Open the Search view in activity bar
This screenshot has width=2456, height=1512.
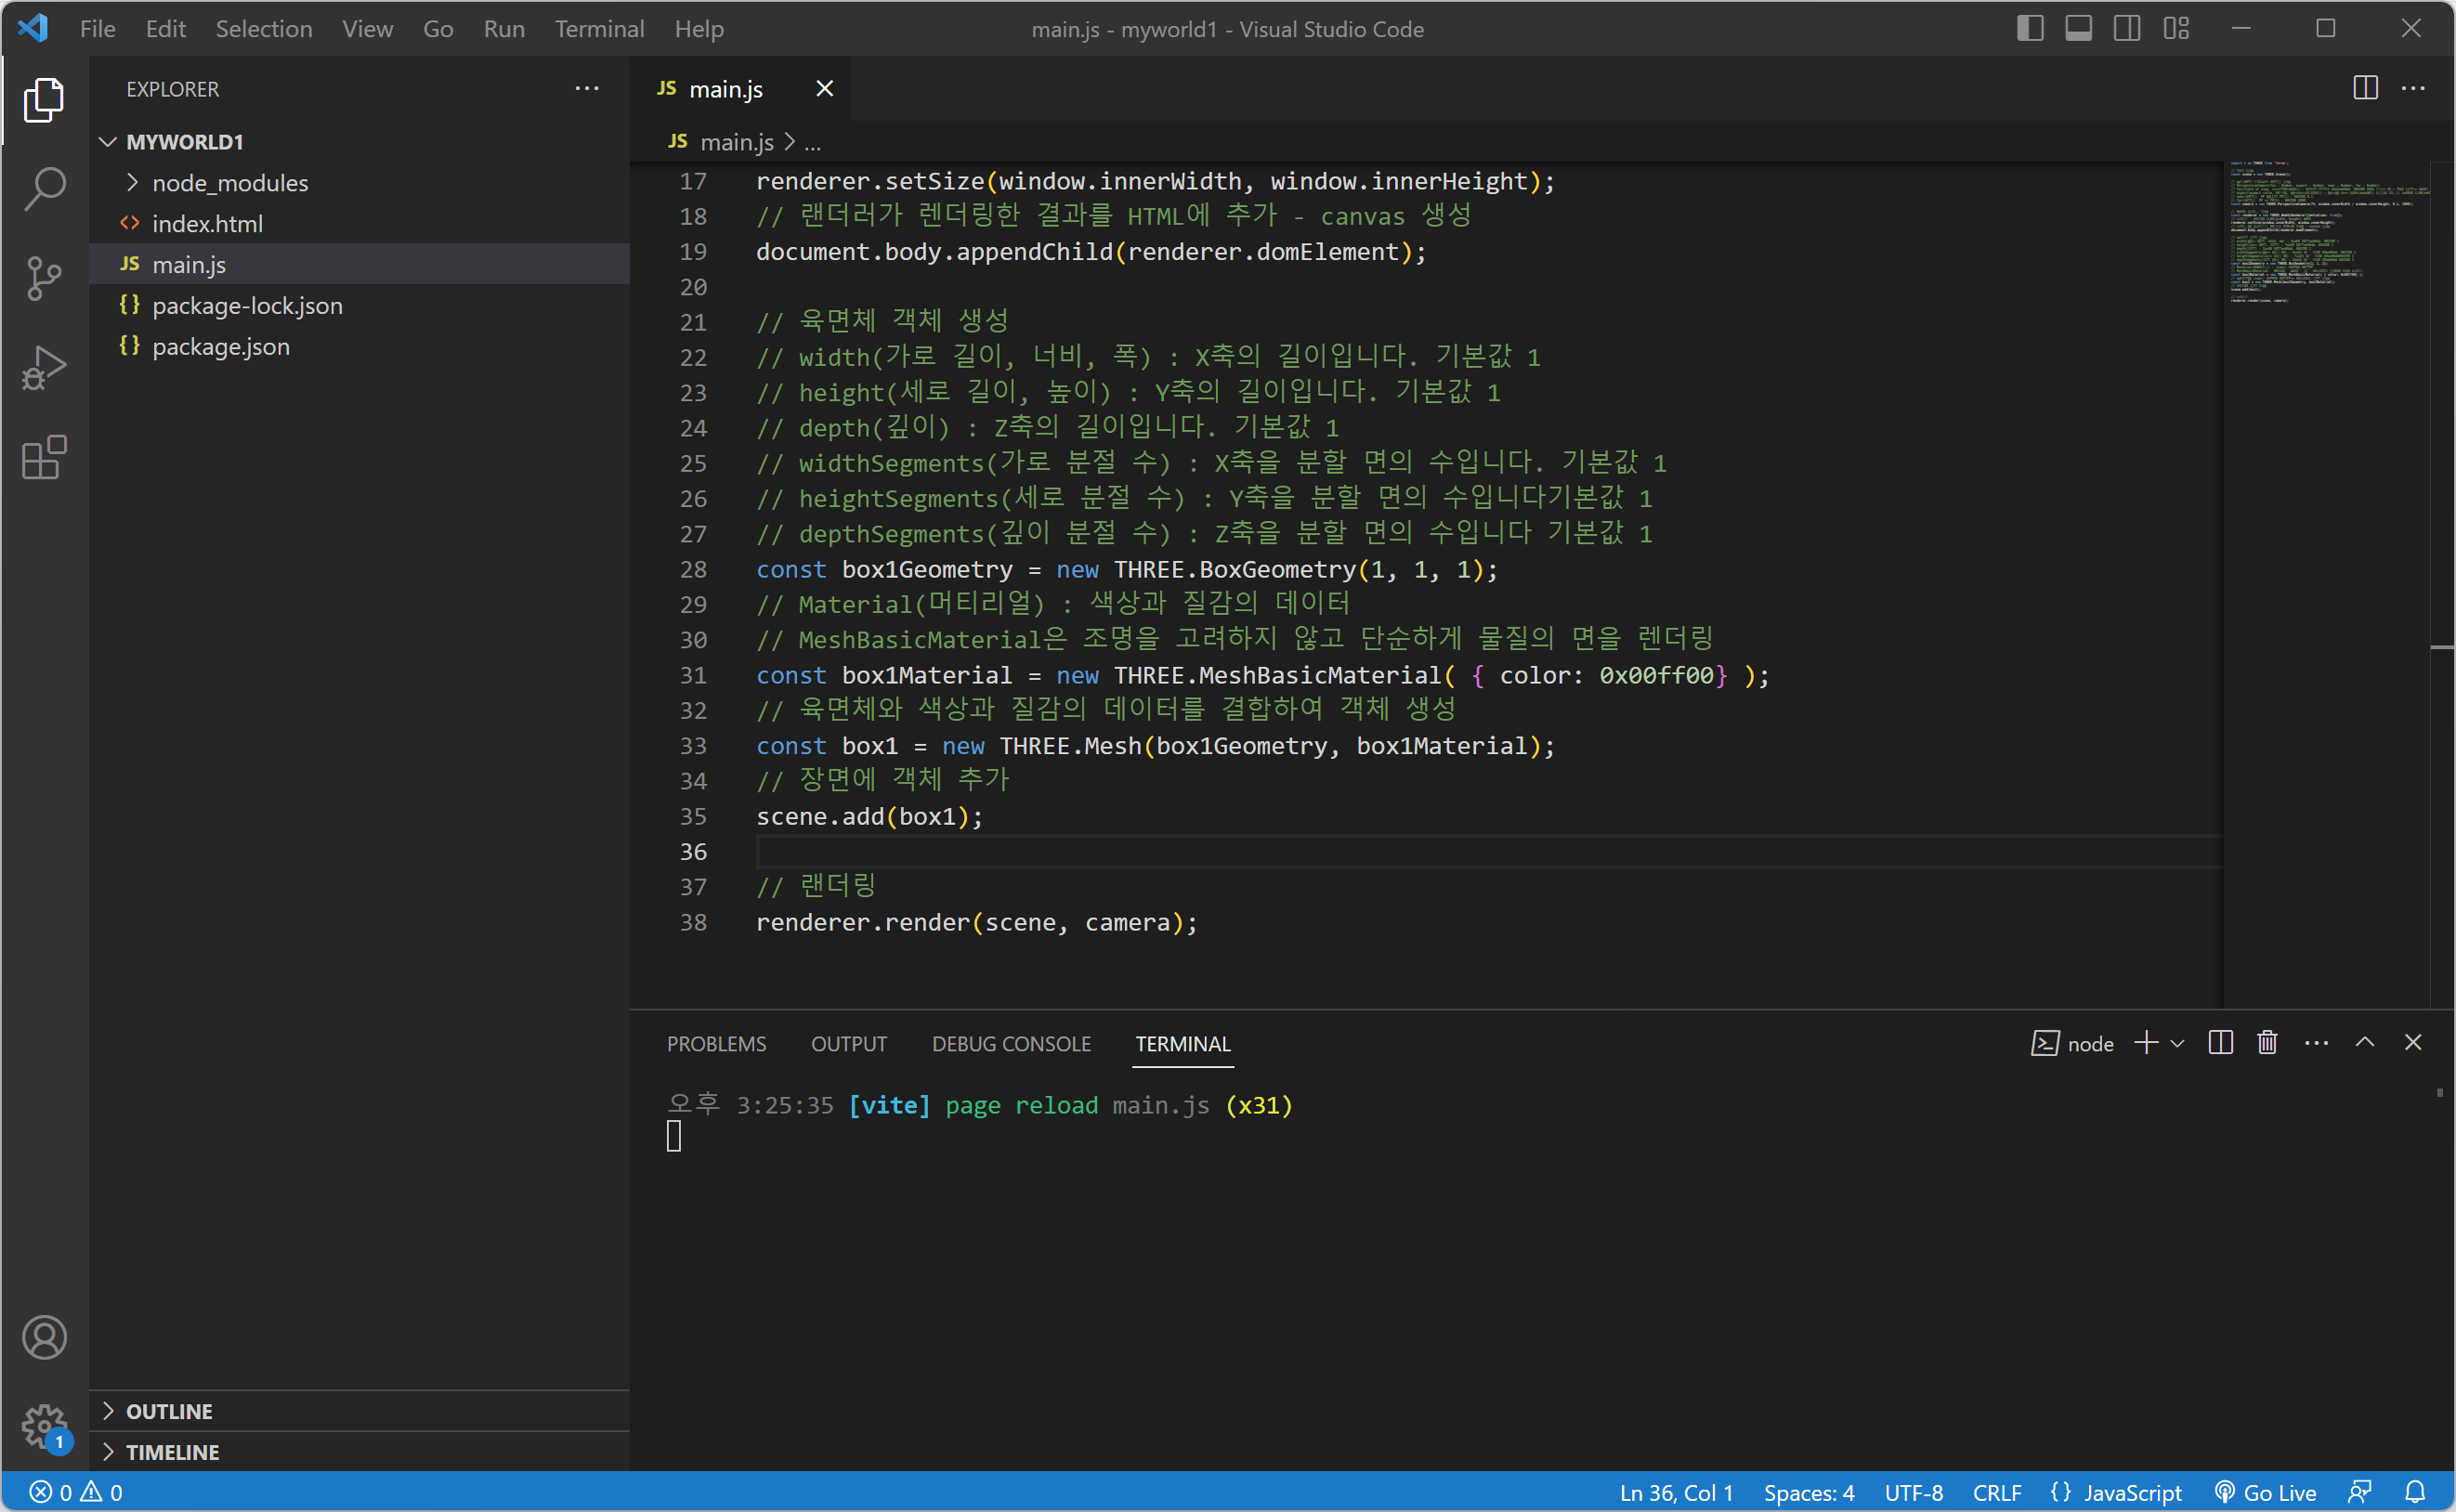(44, 188)
